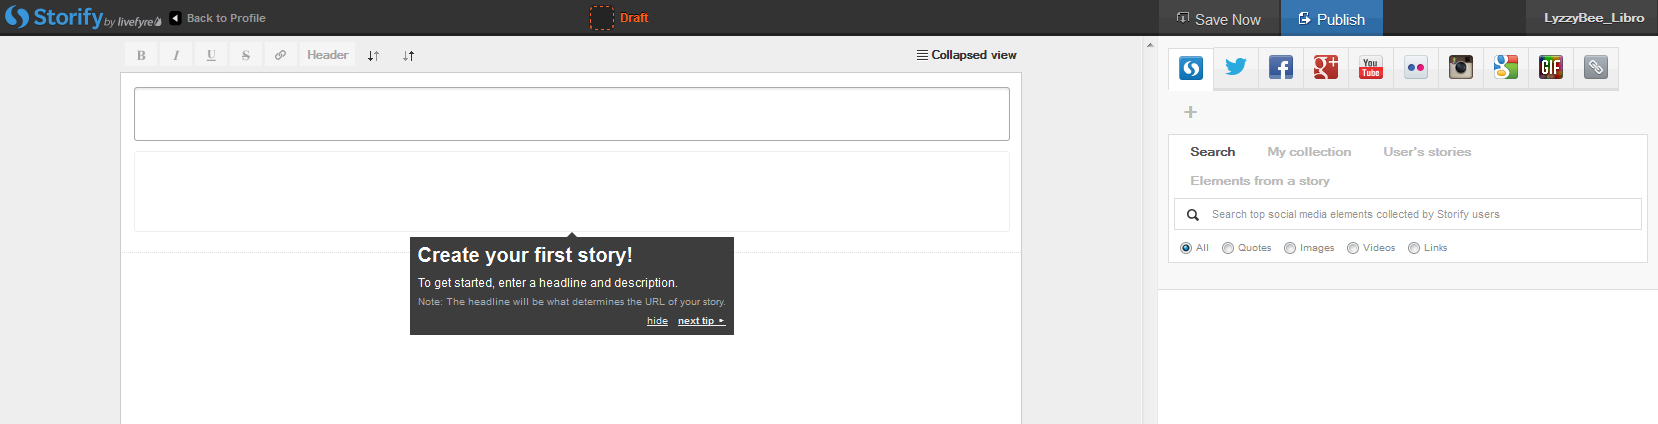Image resolution: width=1658 pixels, height=424 pixels.
Task: Open the YouTube source tab
Action: click(x=1371, y=68)
